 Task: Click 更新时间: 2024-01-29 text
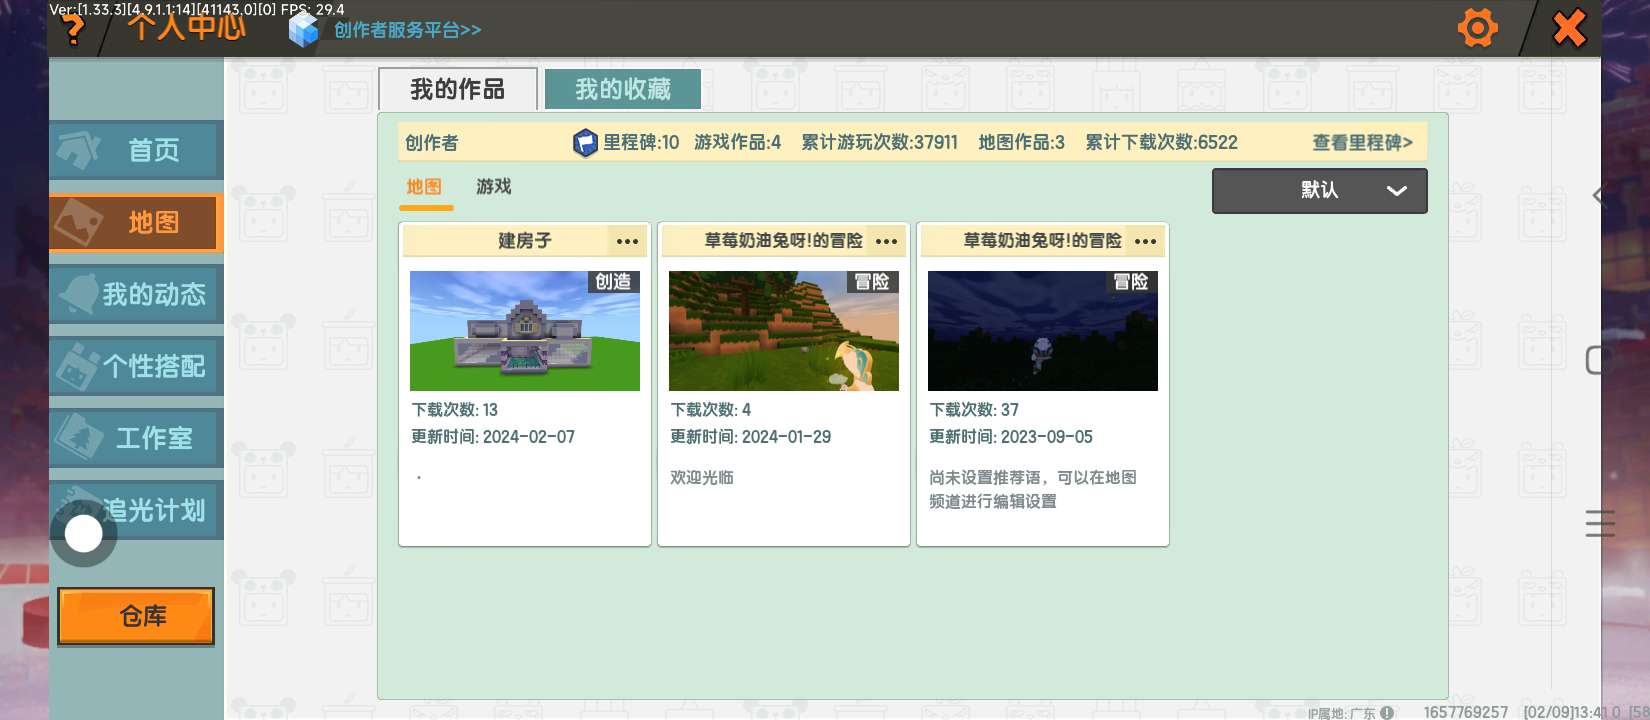pyautogui.click(x=751, y=437)
